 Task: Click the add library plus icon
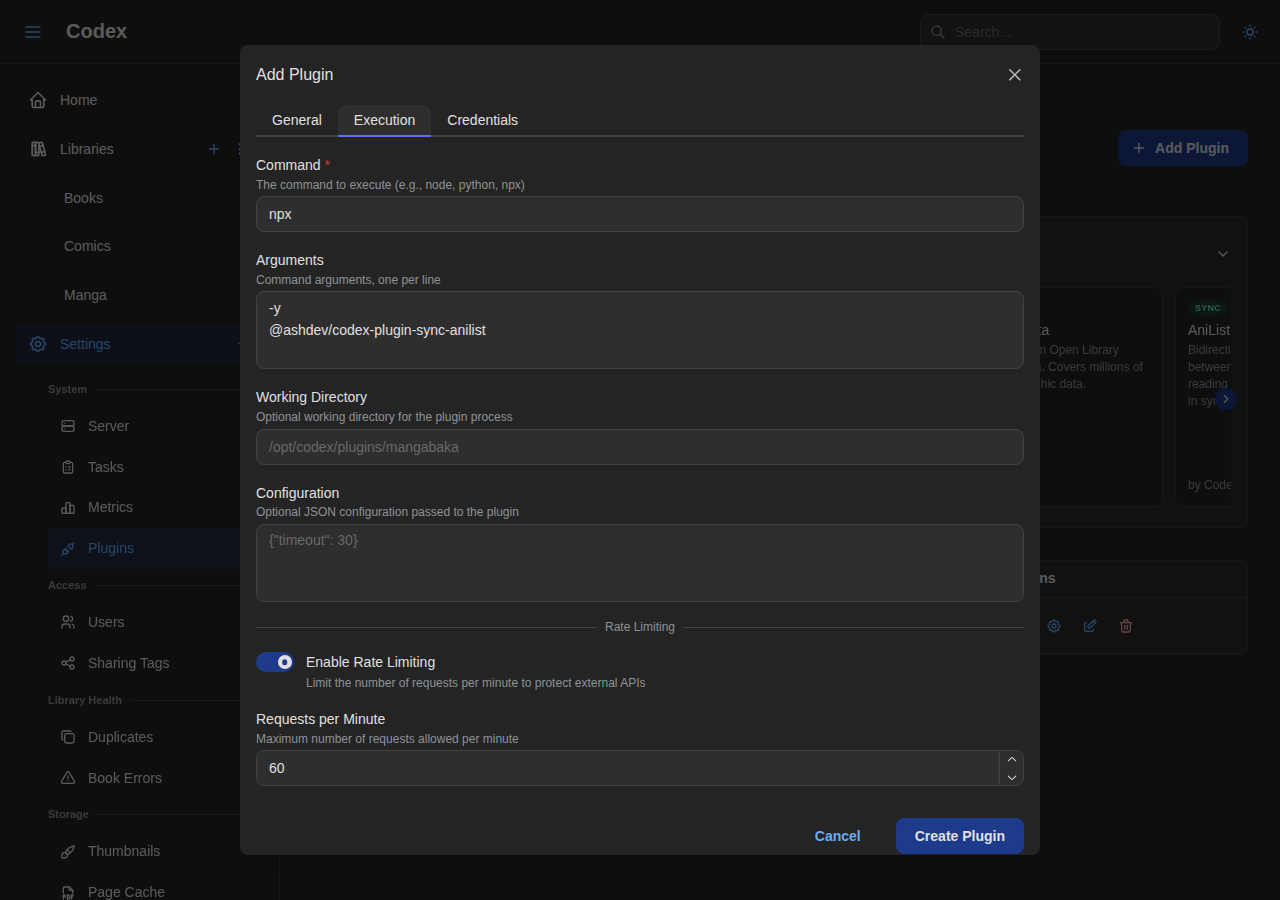(213, 149)
